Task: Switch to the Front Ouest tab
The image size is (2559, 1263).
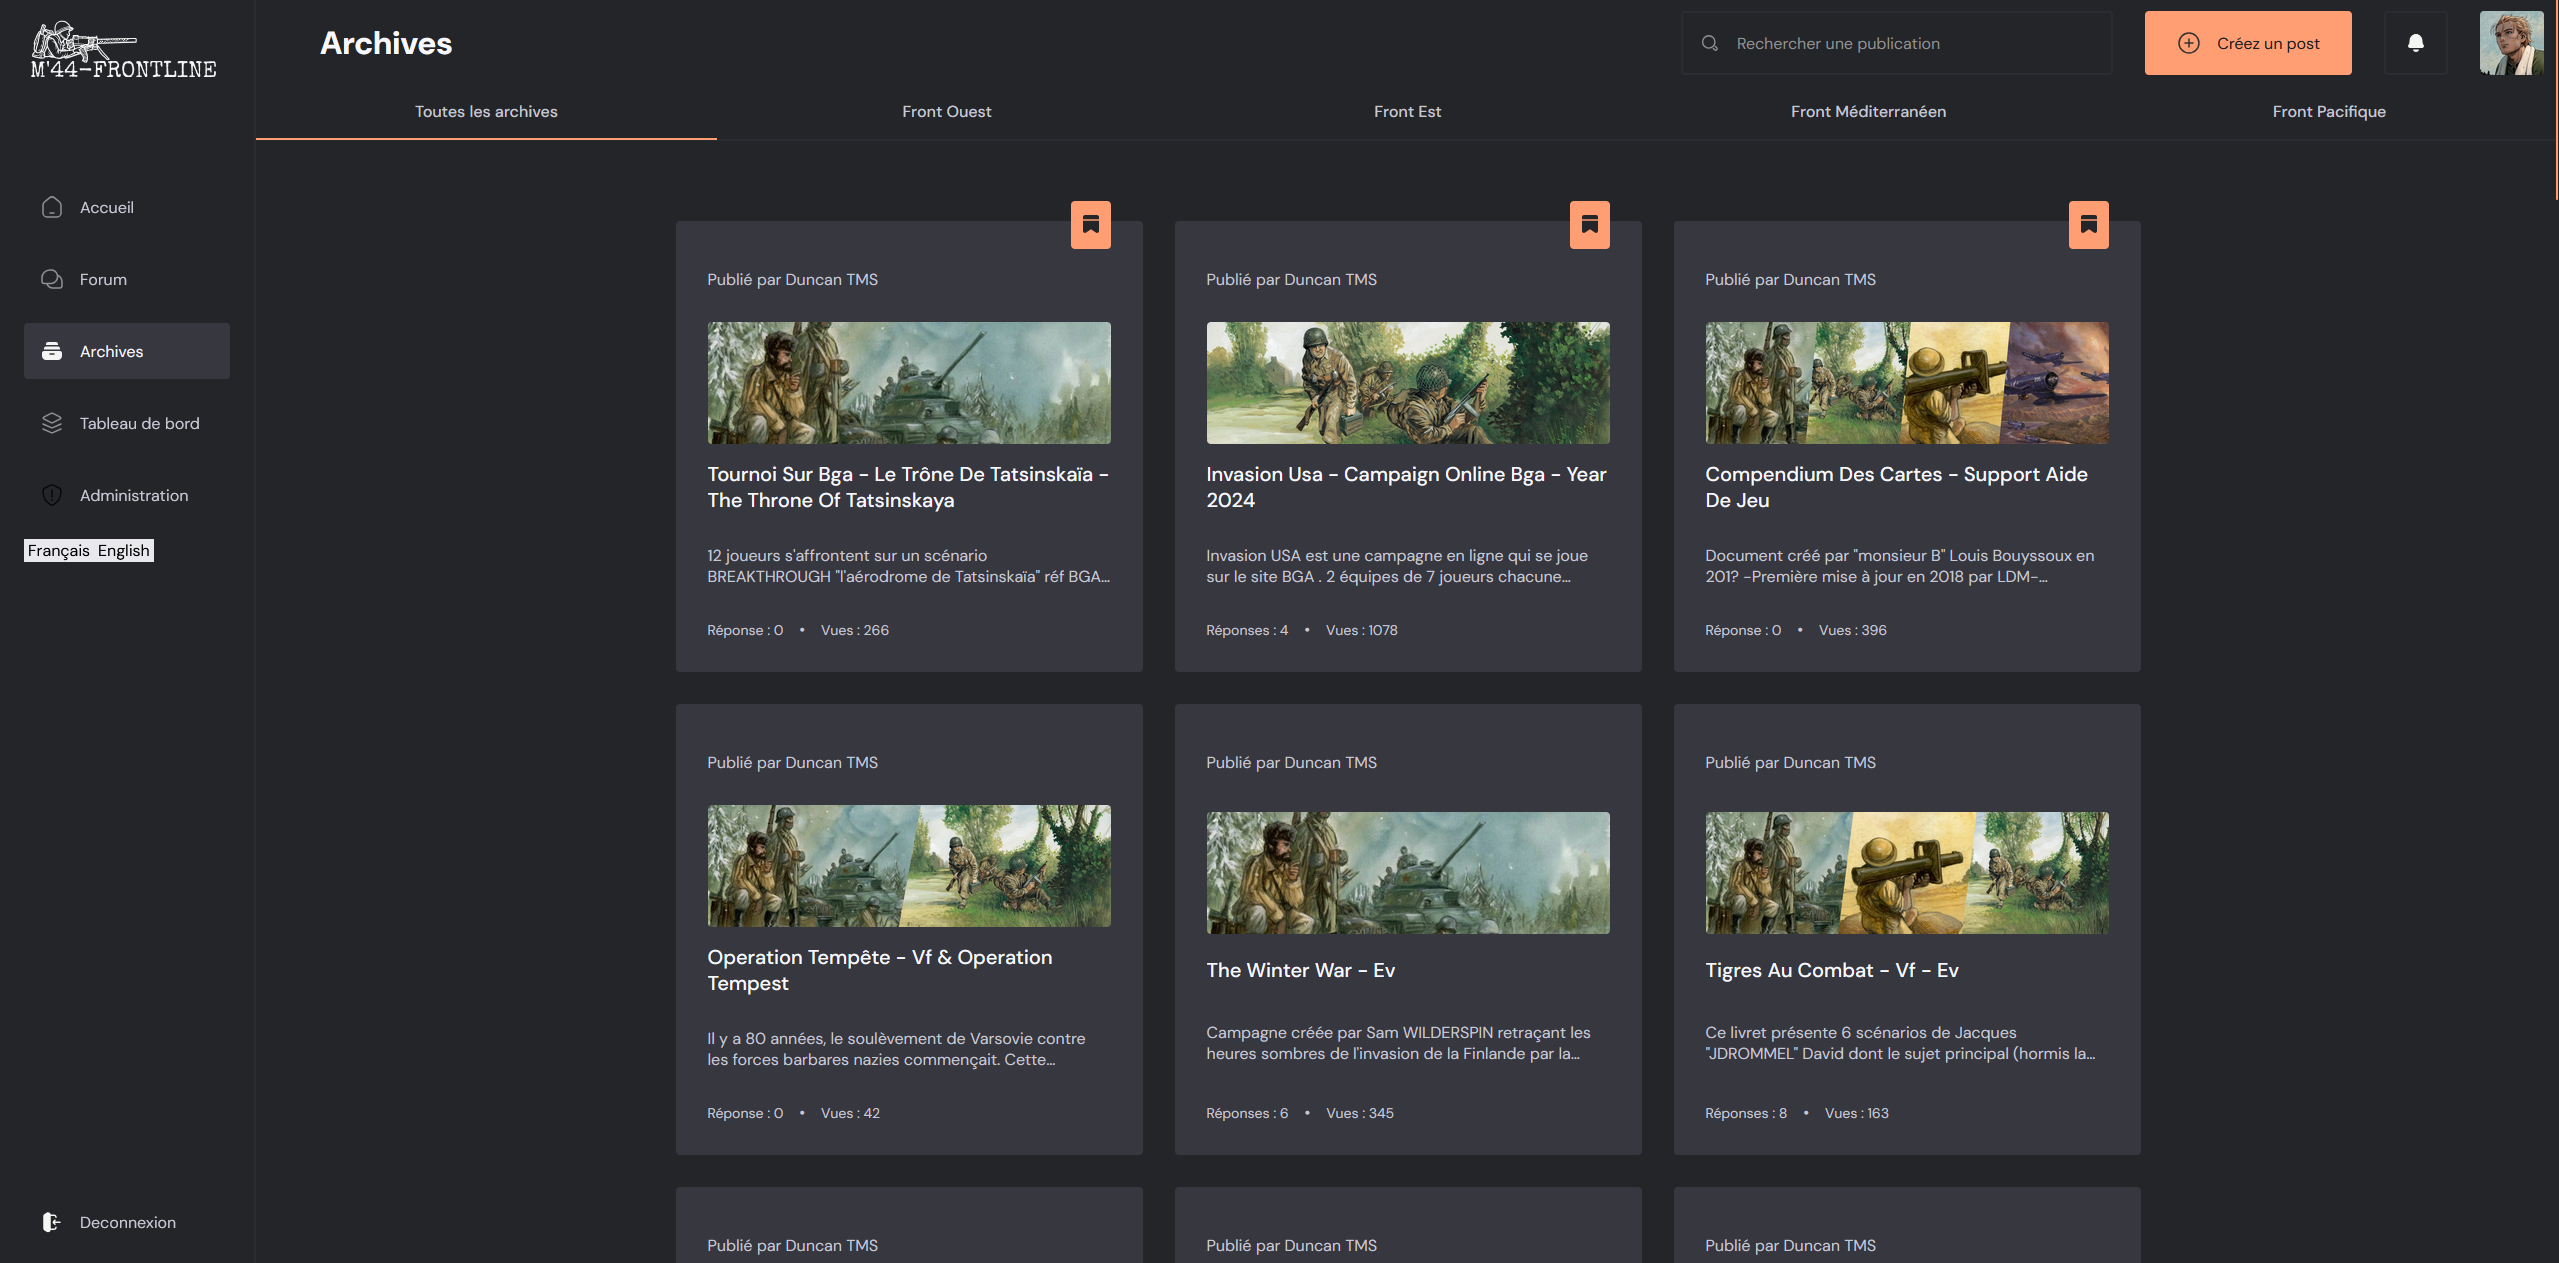Action: [946, 111]
